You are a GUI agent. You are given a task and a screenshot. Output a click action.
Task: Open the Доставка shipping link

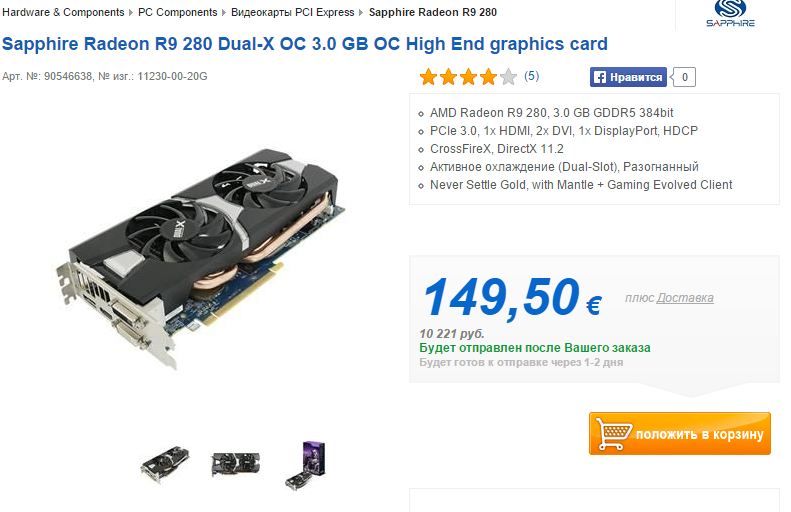pos(685,298)
